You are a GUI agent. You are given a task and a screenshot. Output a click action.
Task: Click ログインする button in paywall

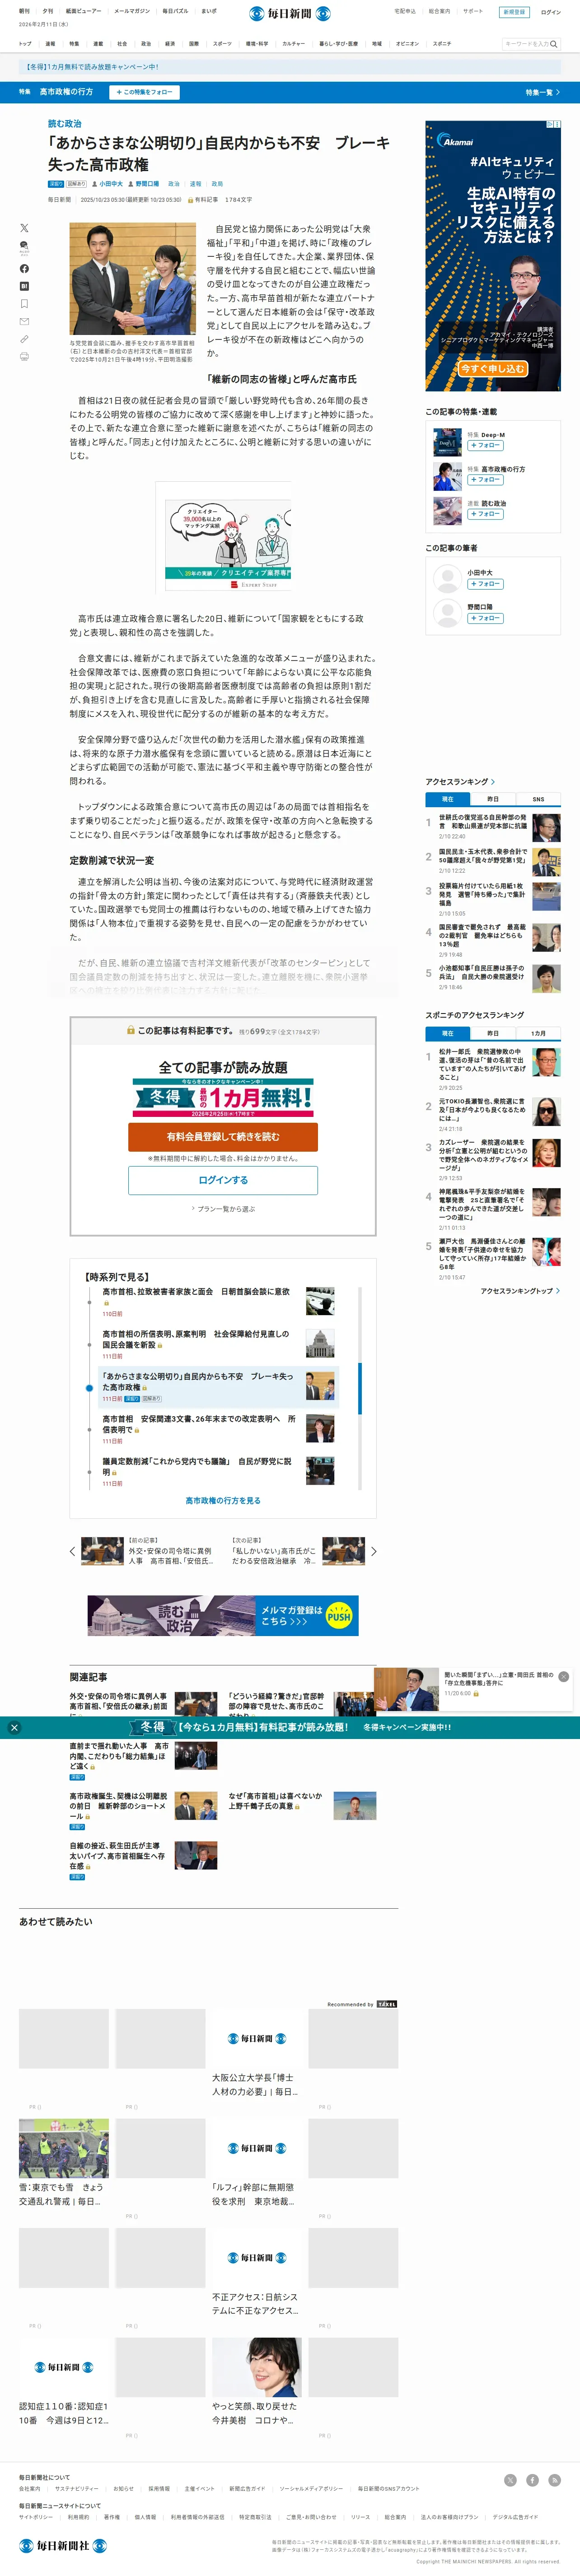[223, 1180]
